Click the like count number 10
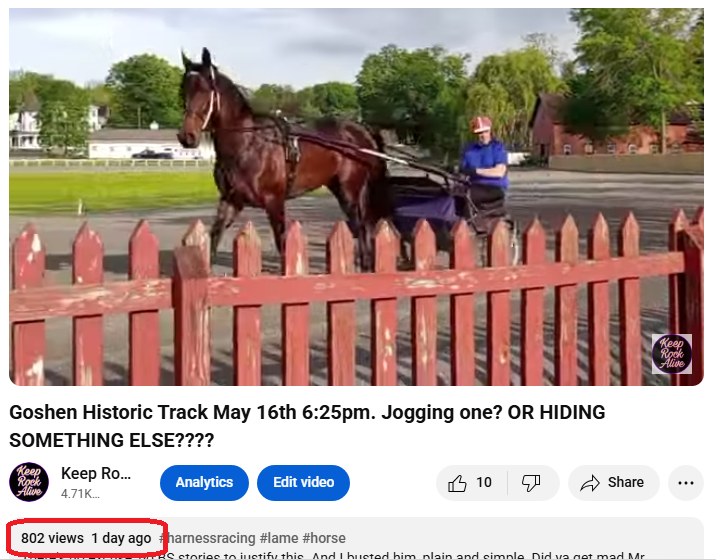 click(x=484, y=482)
